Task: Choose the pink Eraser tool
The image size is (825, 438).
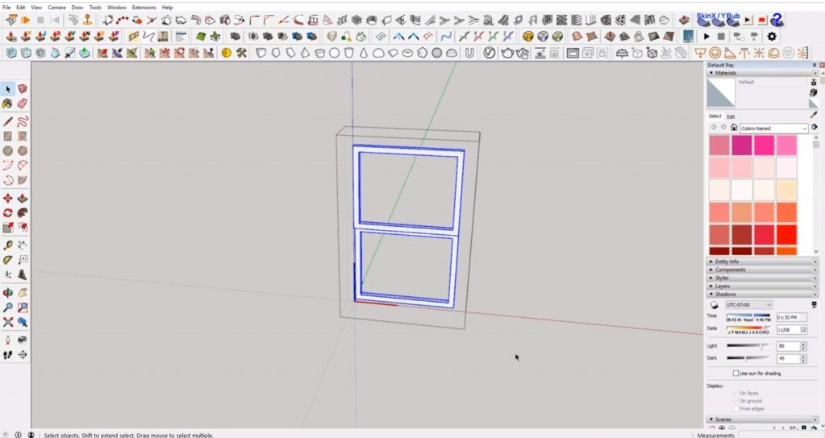Action: 22,104
